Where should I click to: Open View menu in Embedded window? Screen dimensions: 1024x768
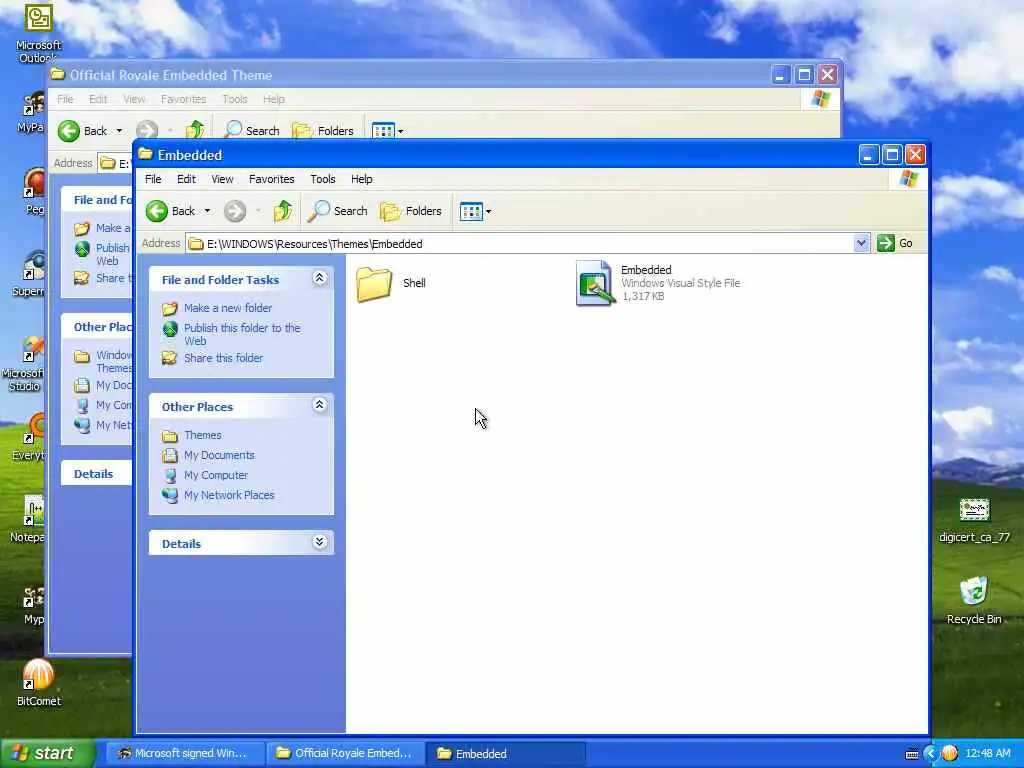pos(222,179)
